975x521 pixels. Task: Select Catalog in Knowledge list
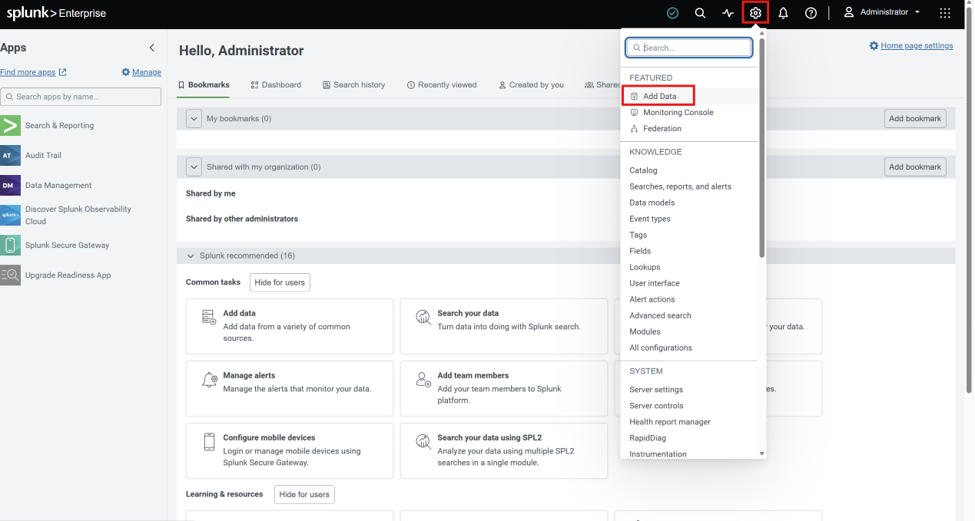coord(643,170)
